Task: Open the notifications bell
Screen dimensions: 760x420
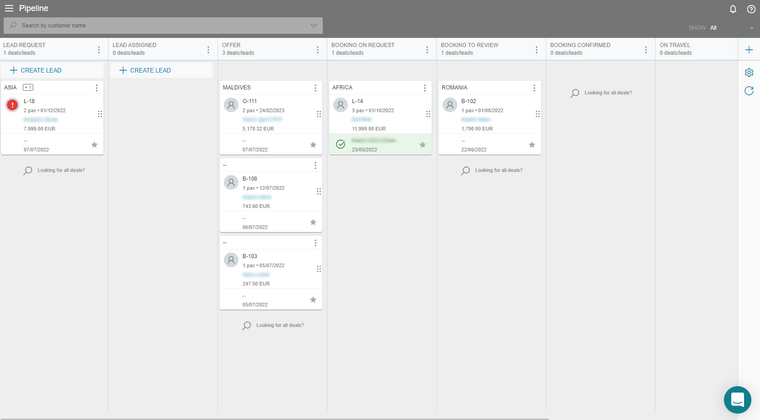Action: pyautogui.click(x=733, y=9)
